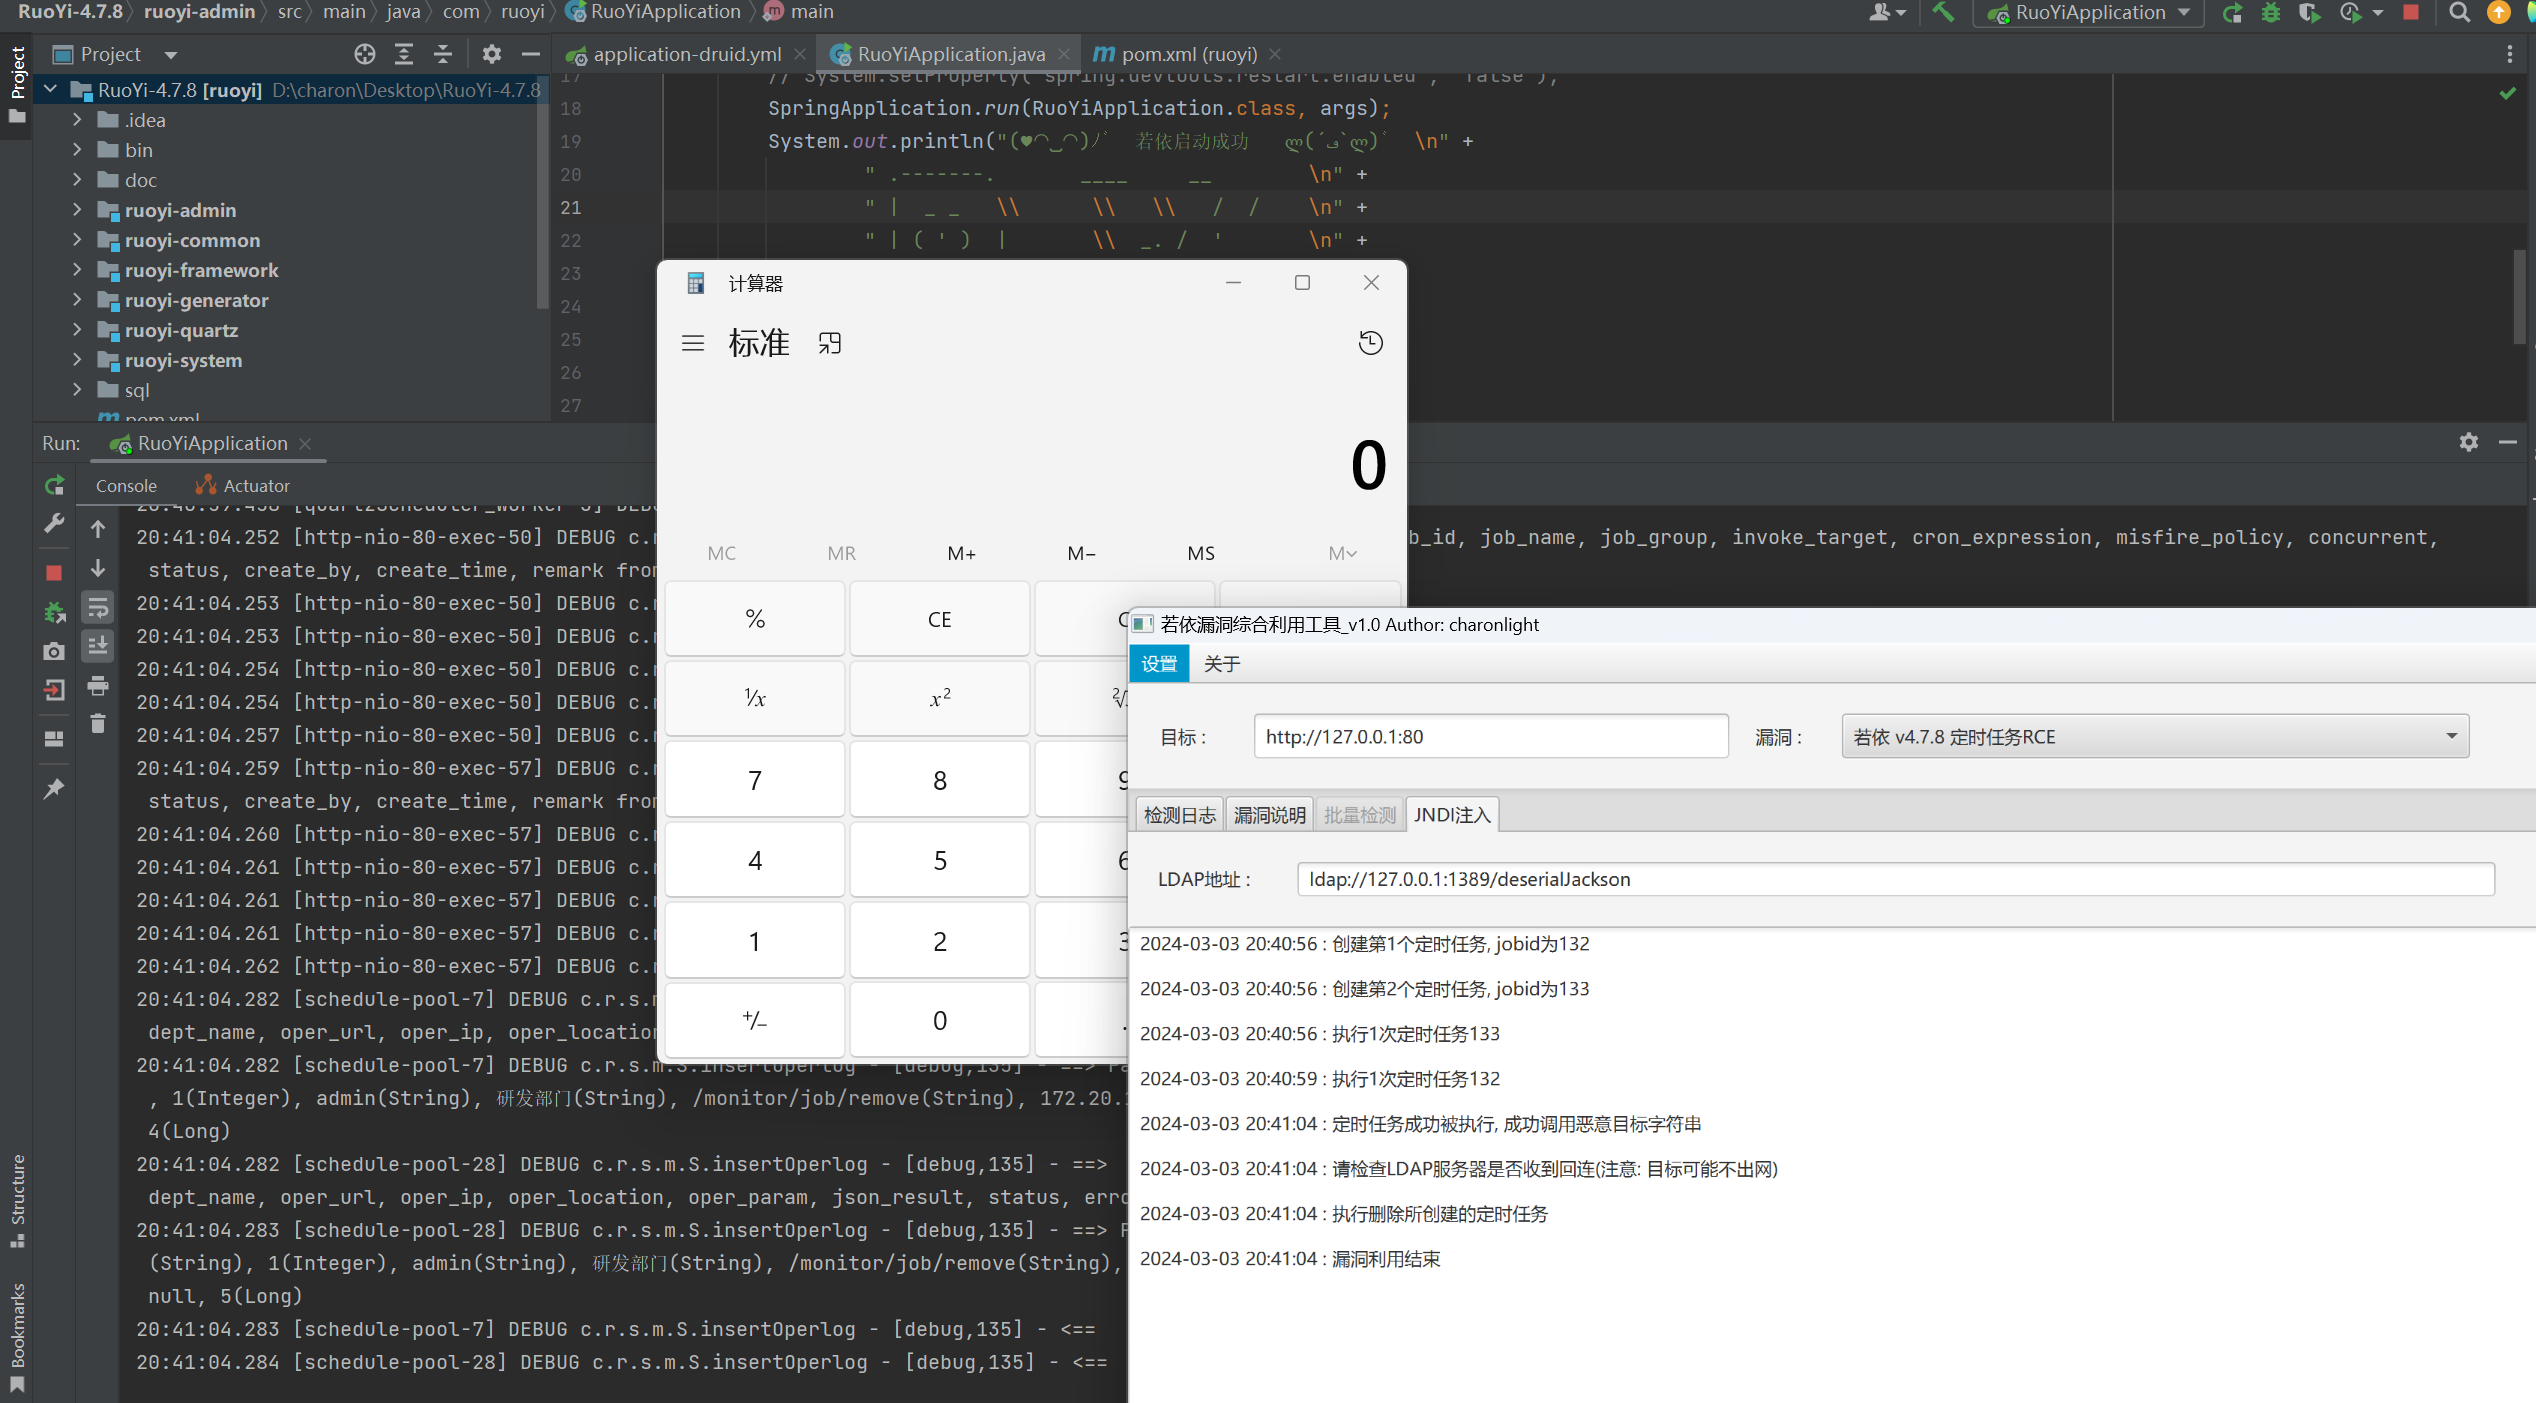Open the Actuator tab in Run panel
The height and width of the screenshot is (1403, 2536).
(243, 486)
